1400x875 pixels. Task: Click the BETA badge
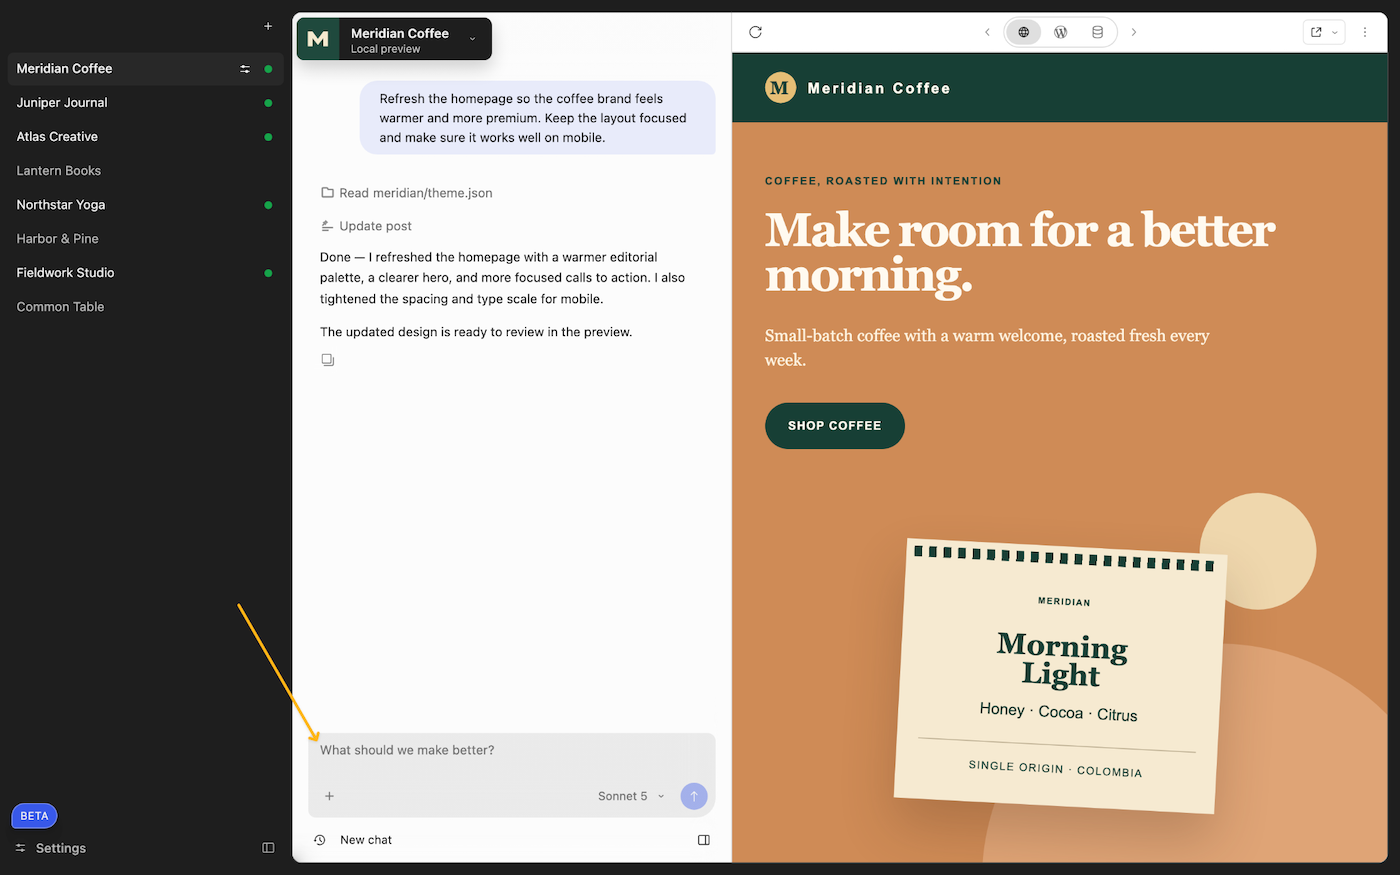tap(35, 816)
